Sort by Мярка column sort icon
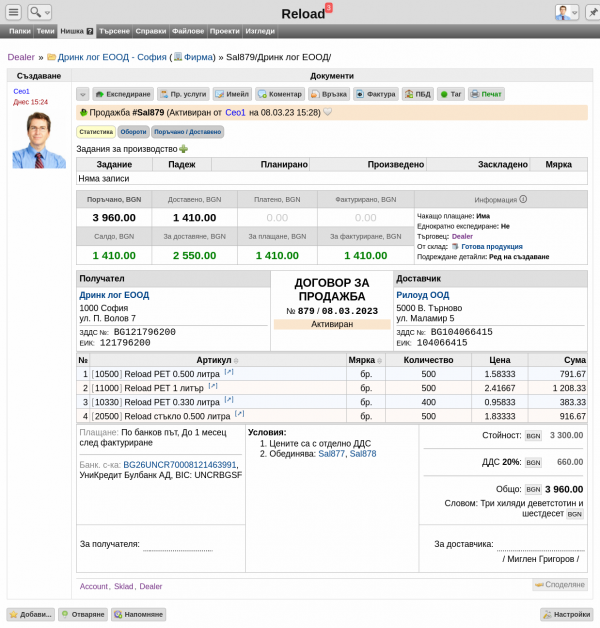Viewport: 600px width, 628px height. 379,361
